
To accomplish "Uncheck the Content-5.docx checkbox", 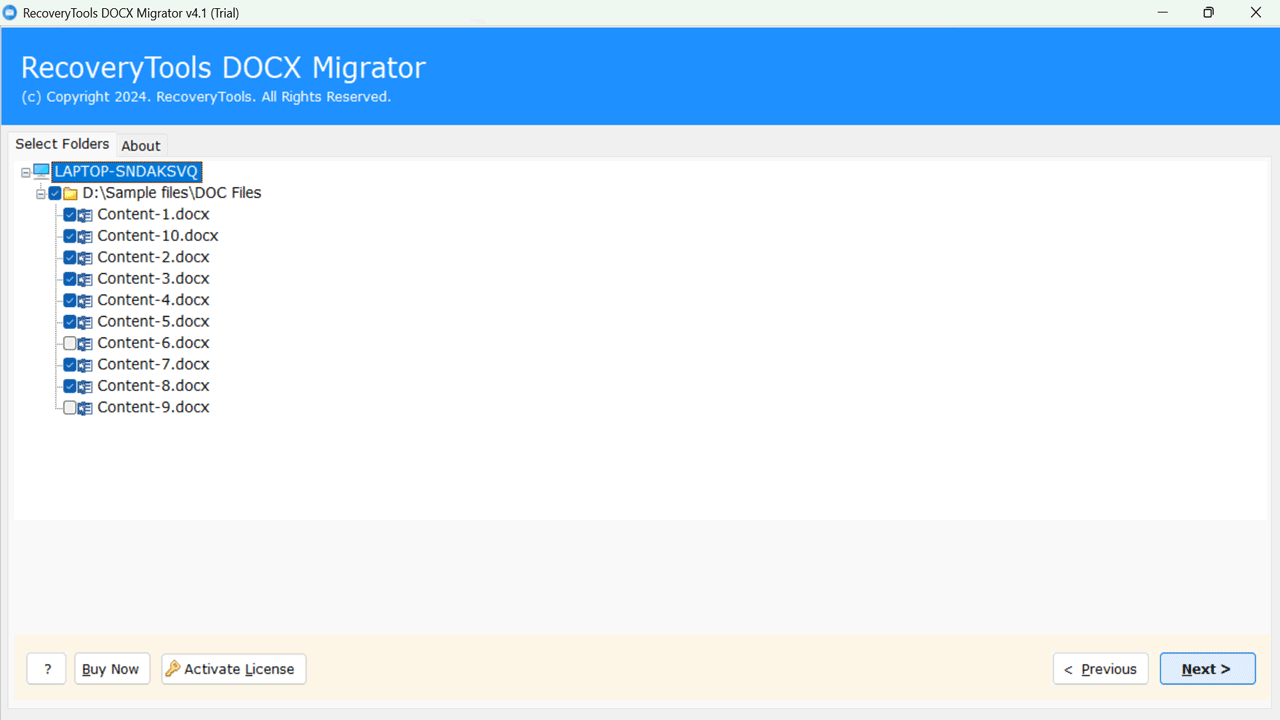I will click(x=70, y=322).
